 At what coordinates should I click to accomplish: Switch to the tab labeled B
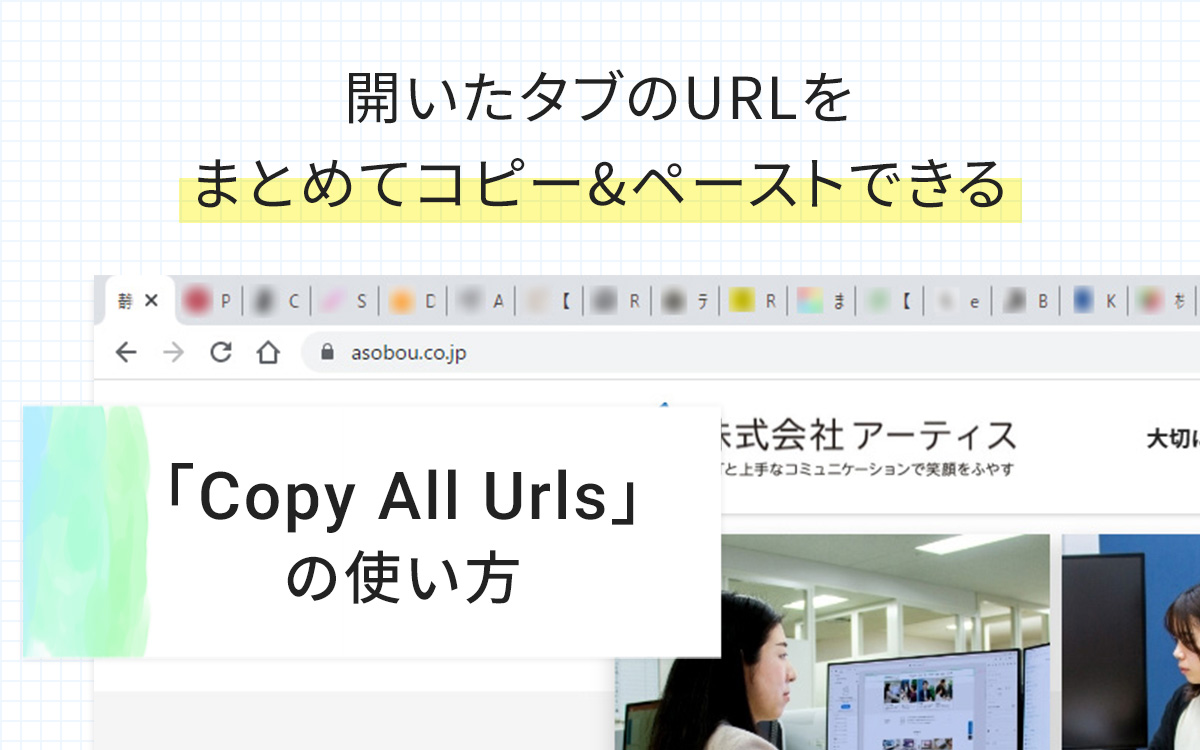click(x=1025, y=300)
